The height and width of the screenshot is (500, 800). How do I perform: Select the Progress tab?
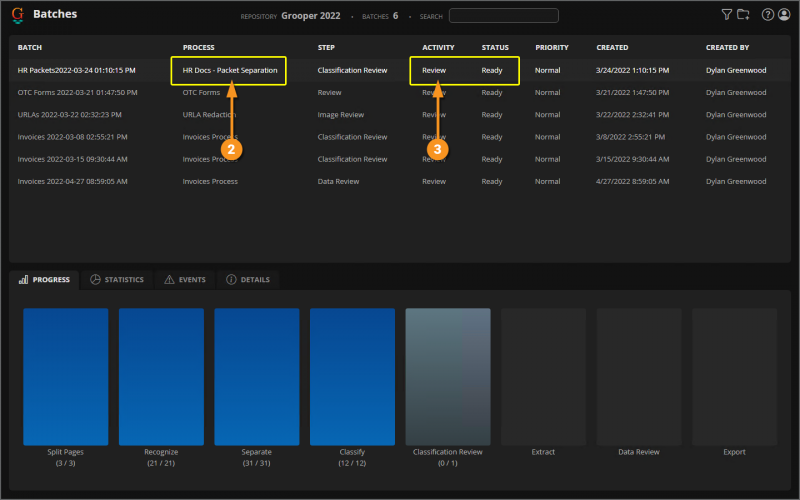(x=44, y=280)
